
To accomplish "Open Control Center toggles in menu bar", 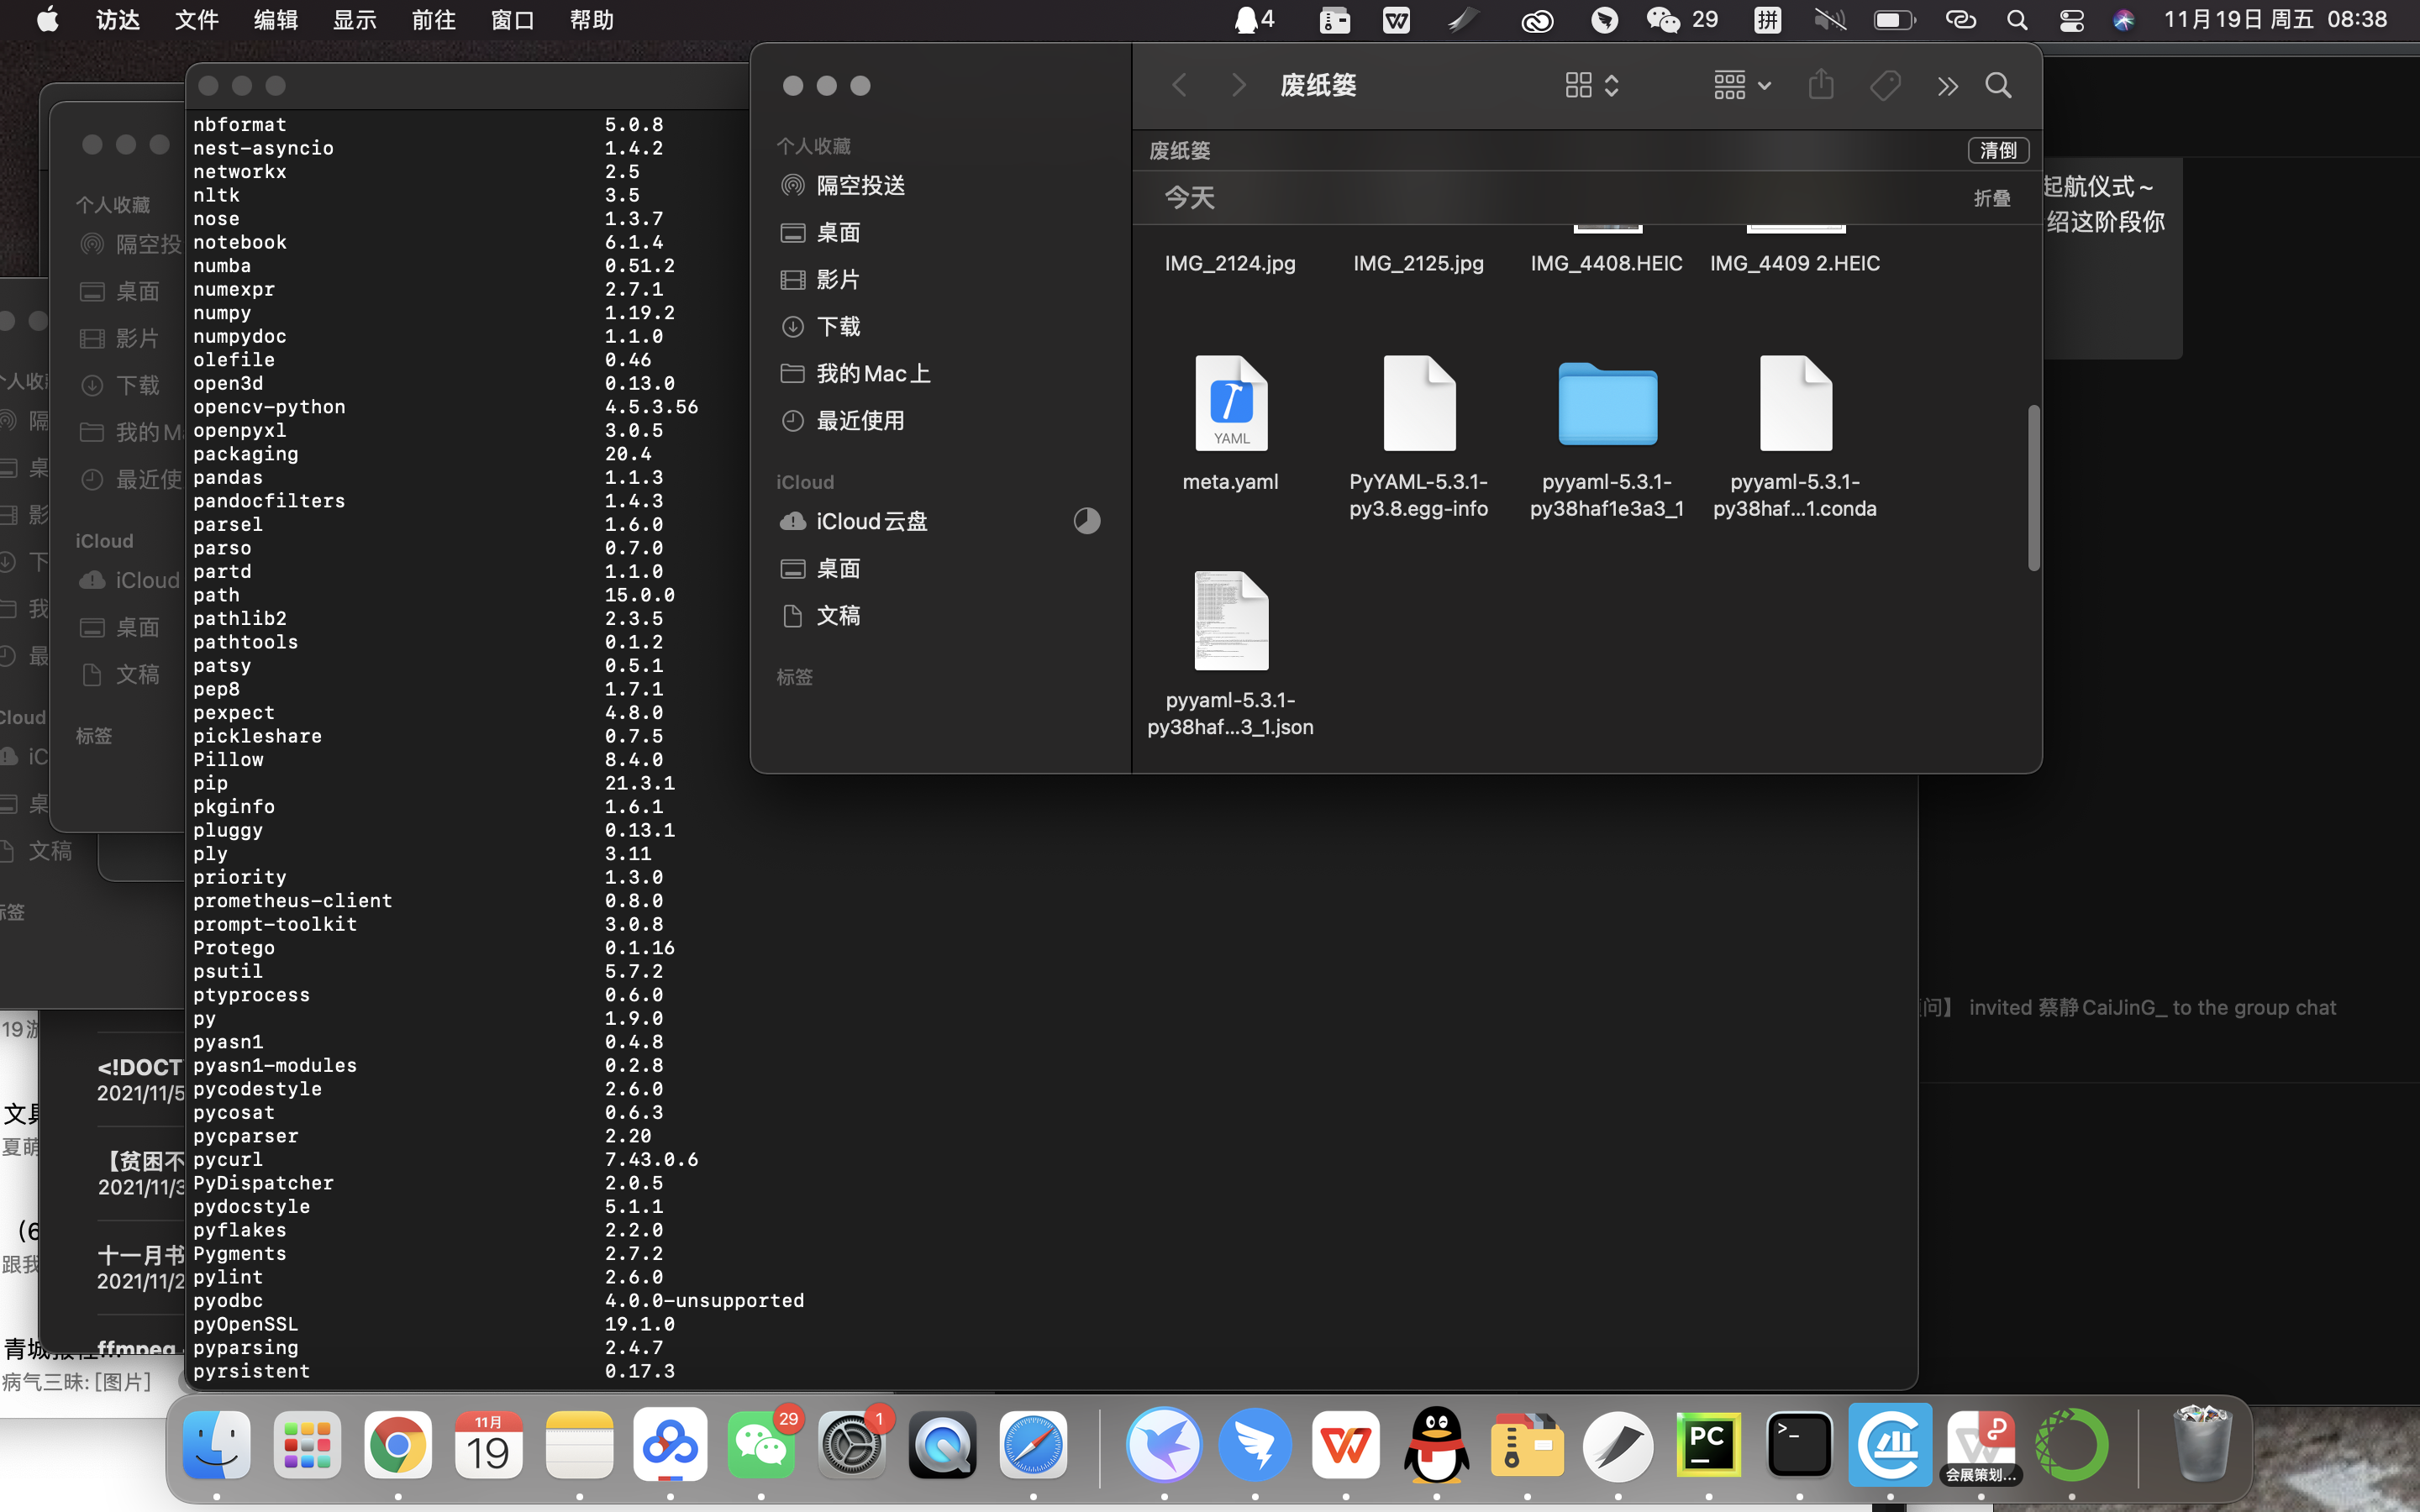I will [2071, 20].
